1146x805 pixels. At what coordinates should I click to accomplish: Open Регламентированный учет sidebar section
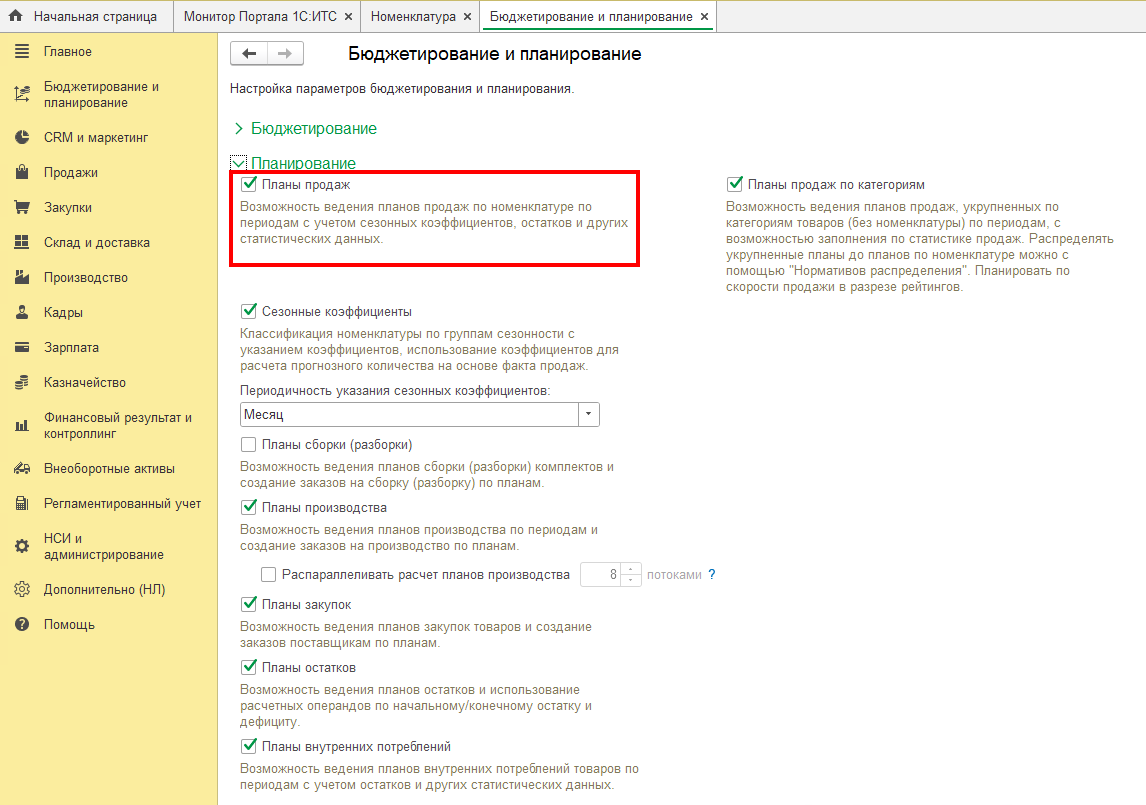coord(122,503)
